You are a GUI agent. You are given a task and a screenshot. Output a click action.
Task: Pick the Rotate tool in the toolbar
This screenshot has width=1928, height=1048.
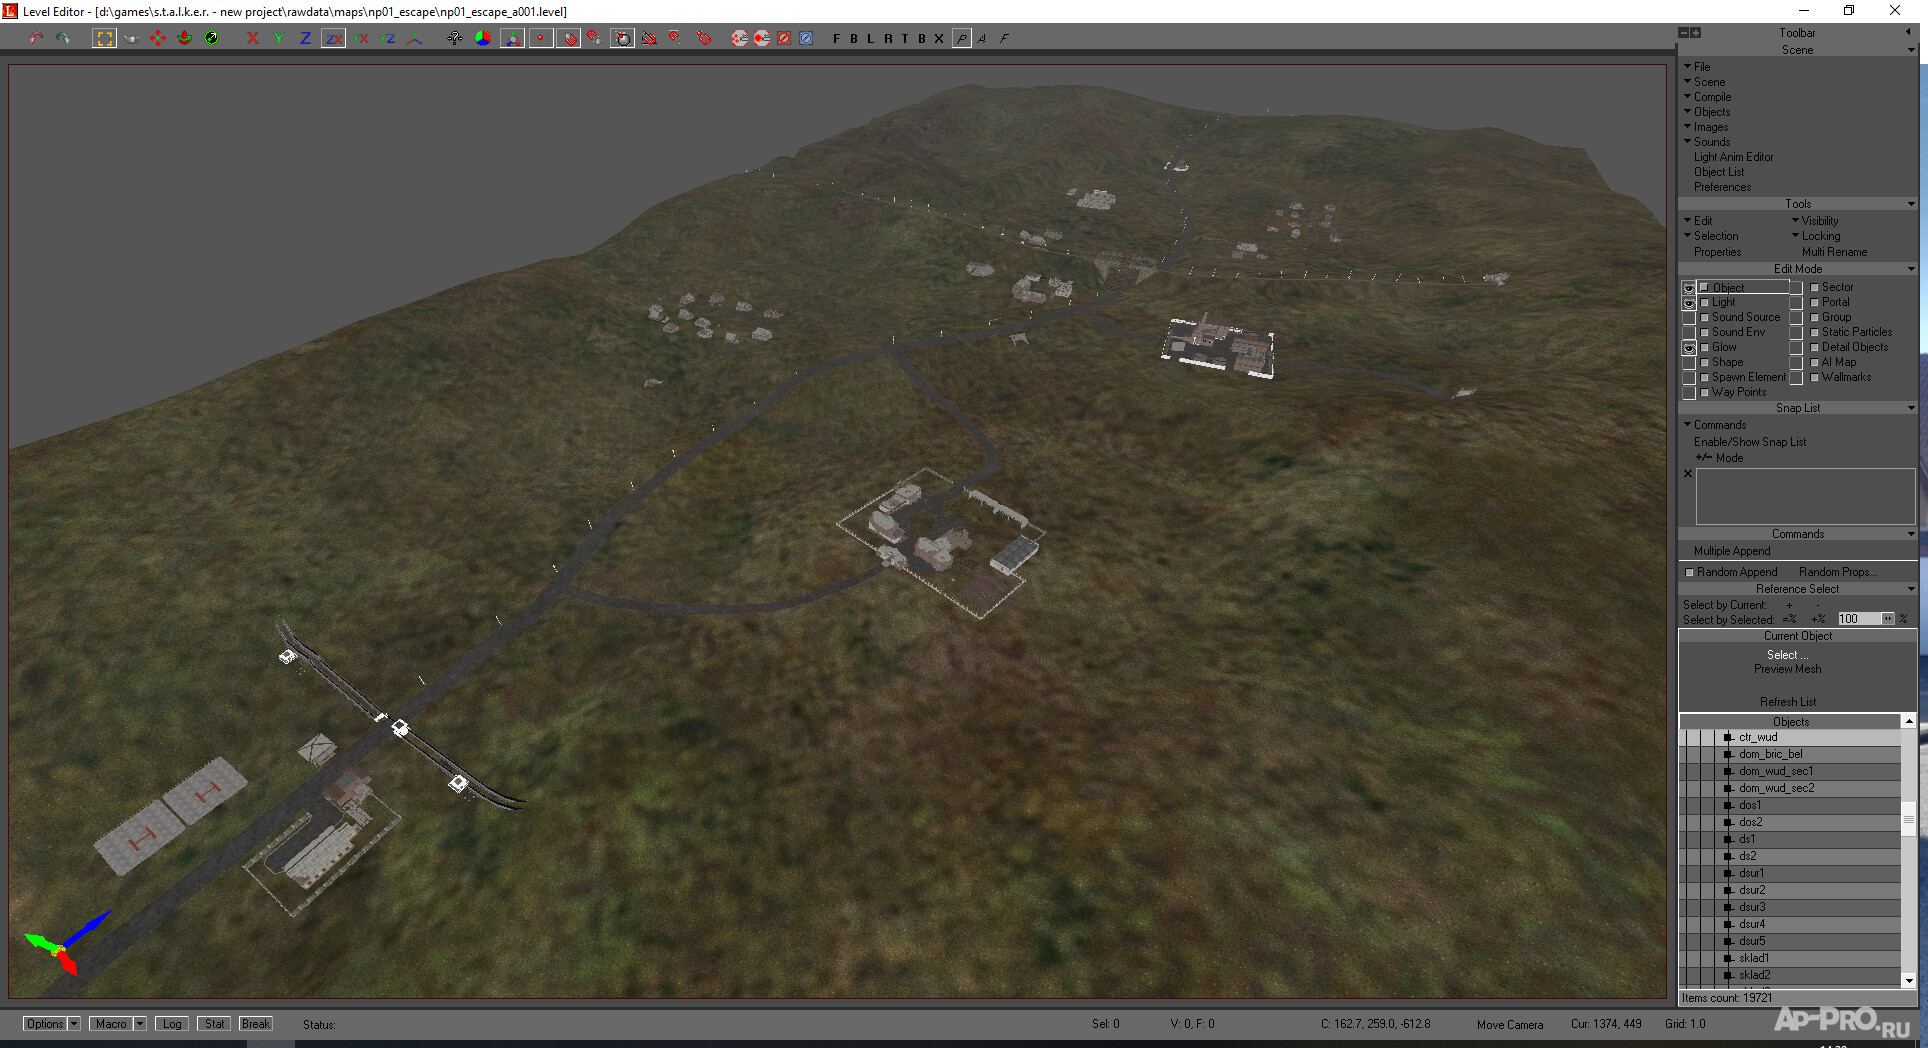(x=184, y=38)
